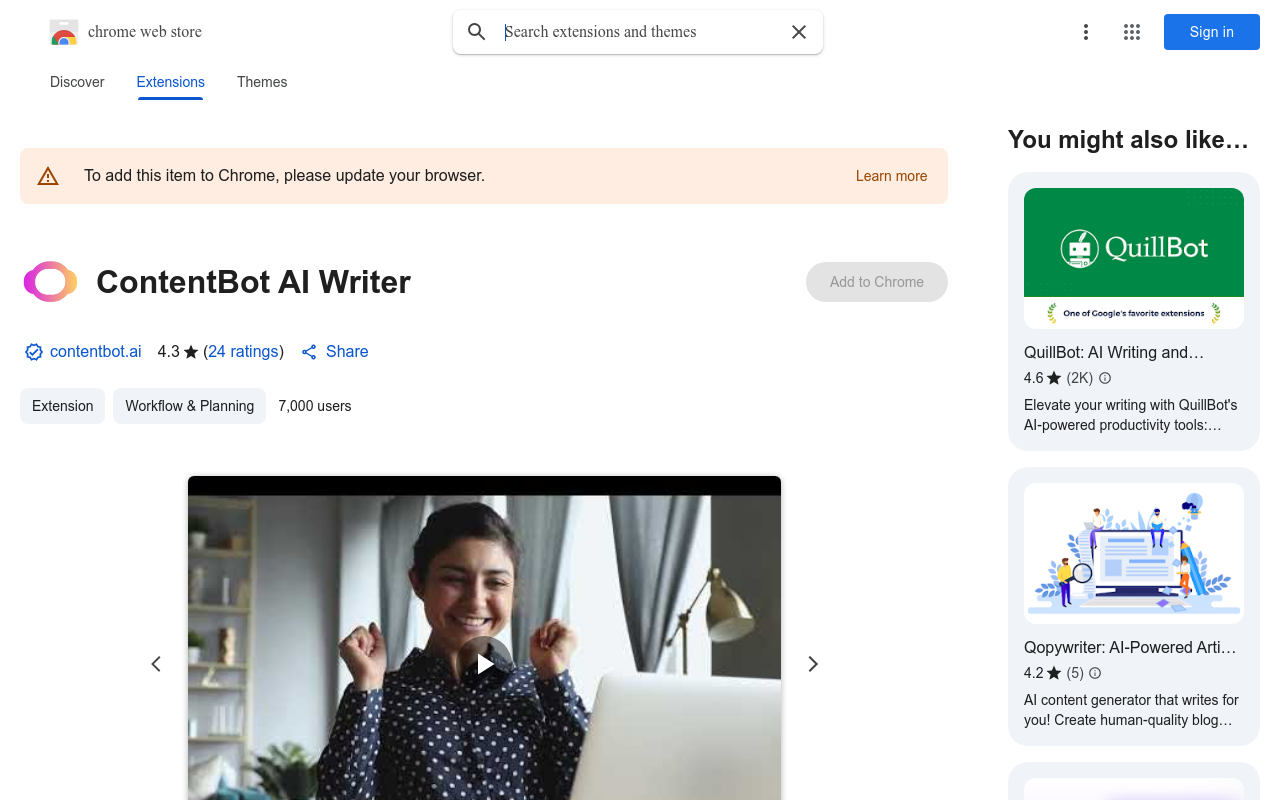Click the search magnifier icon
Screen dimensions: 1280x800
[477, 32]
